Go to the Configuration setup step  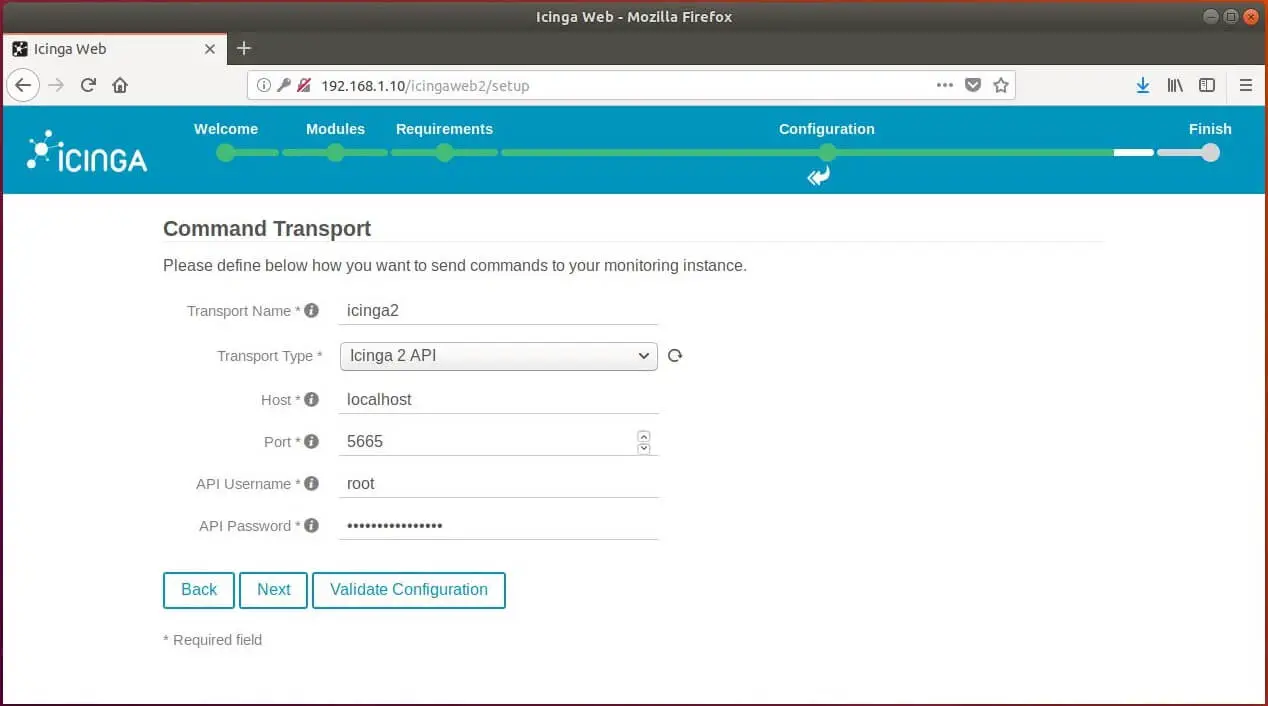827,129
